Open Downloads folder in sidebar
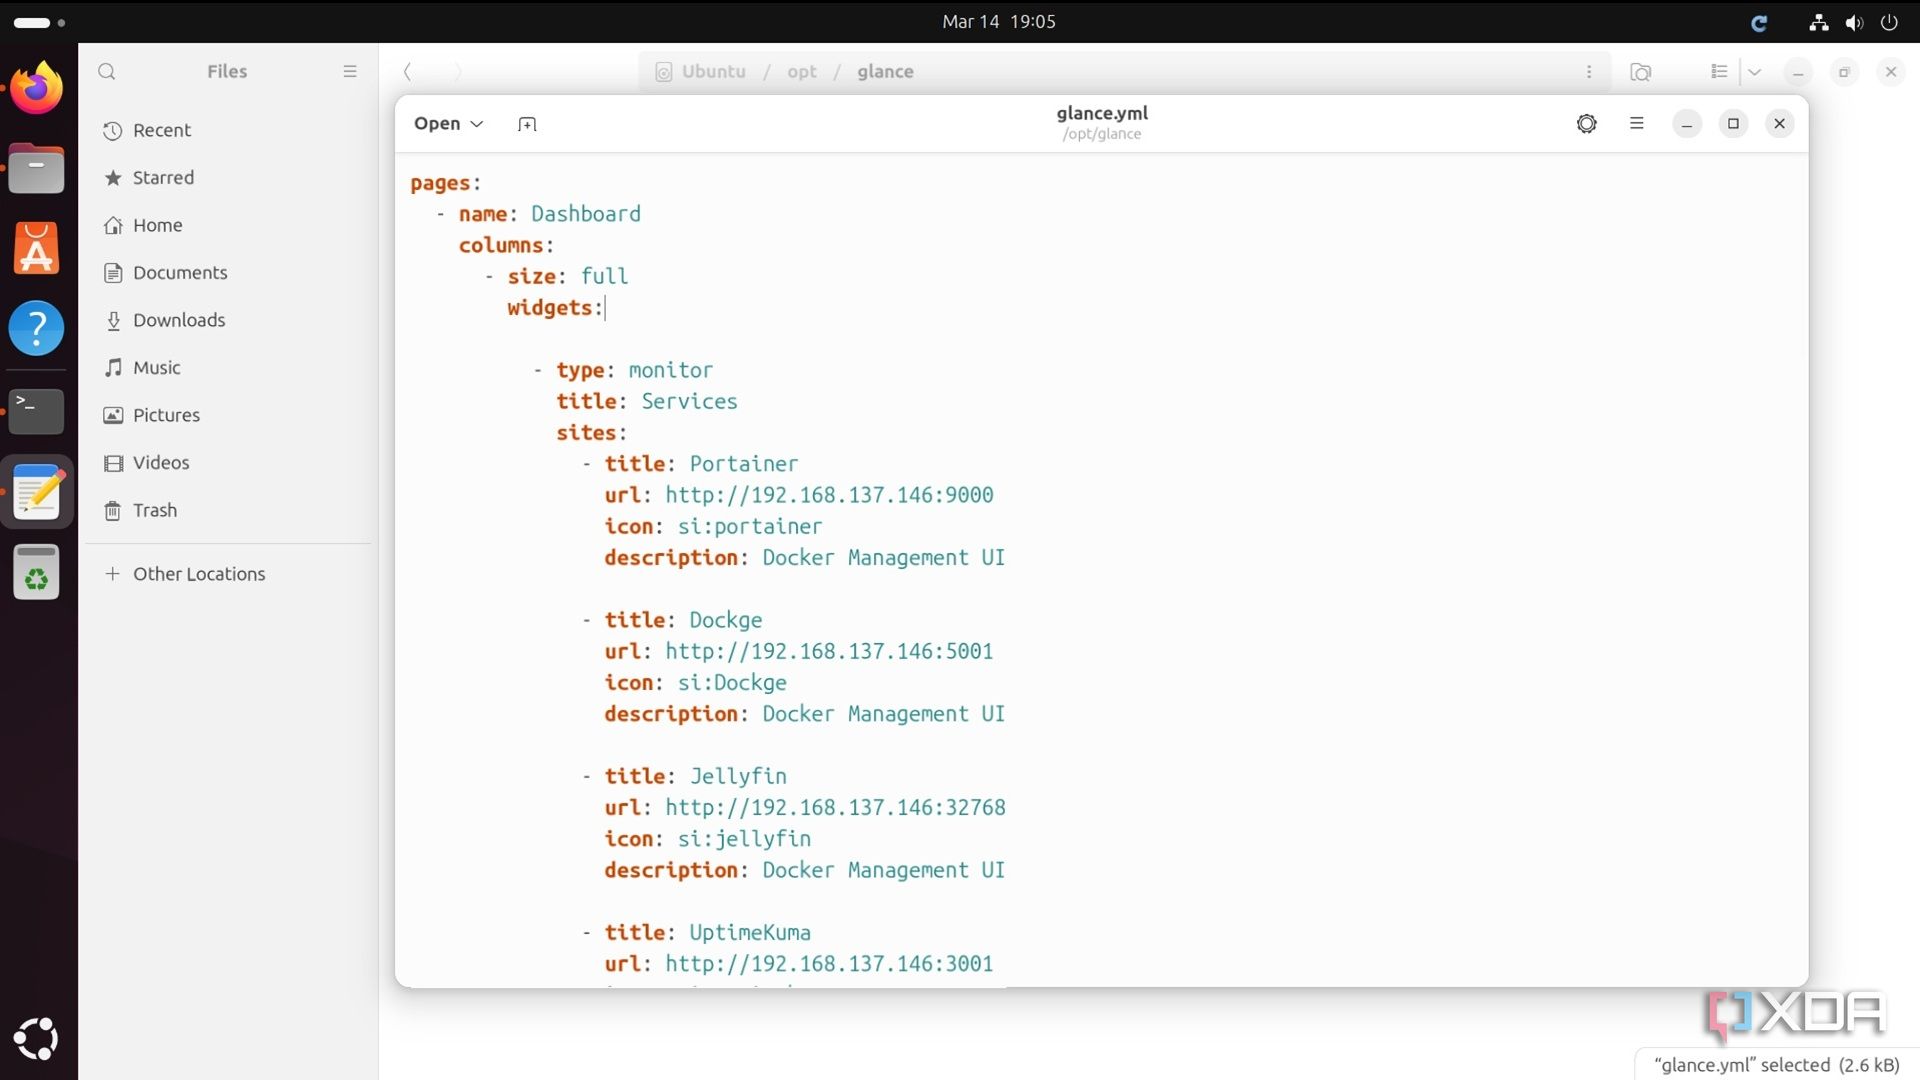 [228, 320]
